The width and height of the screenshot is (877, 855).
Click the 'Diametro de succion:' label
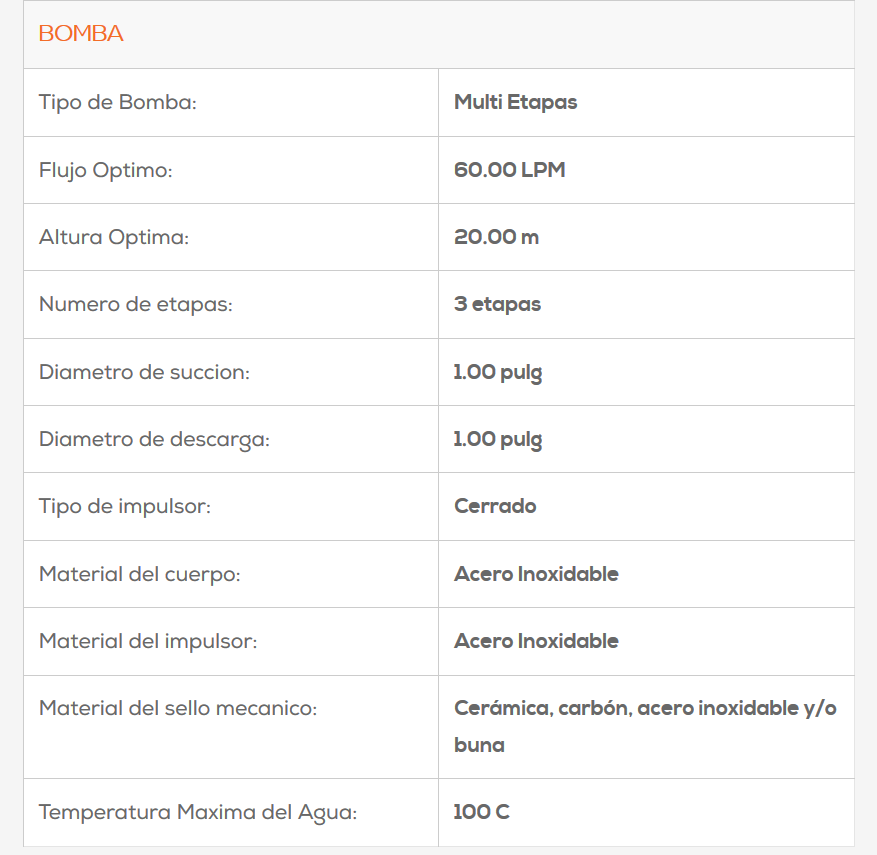tap(144, 372)
